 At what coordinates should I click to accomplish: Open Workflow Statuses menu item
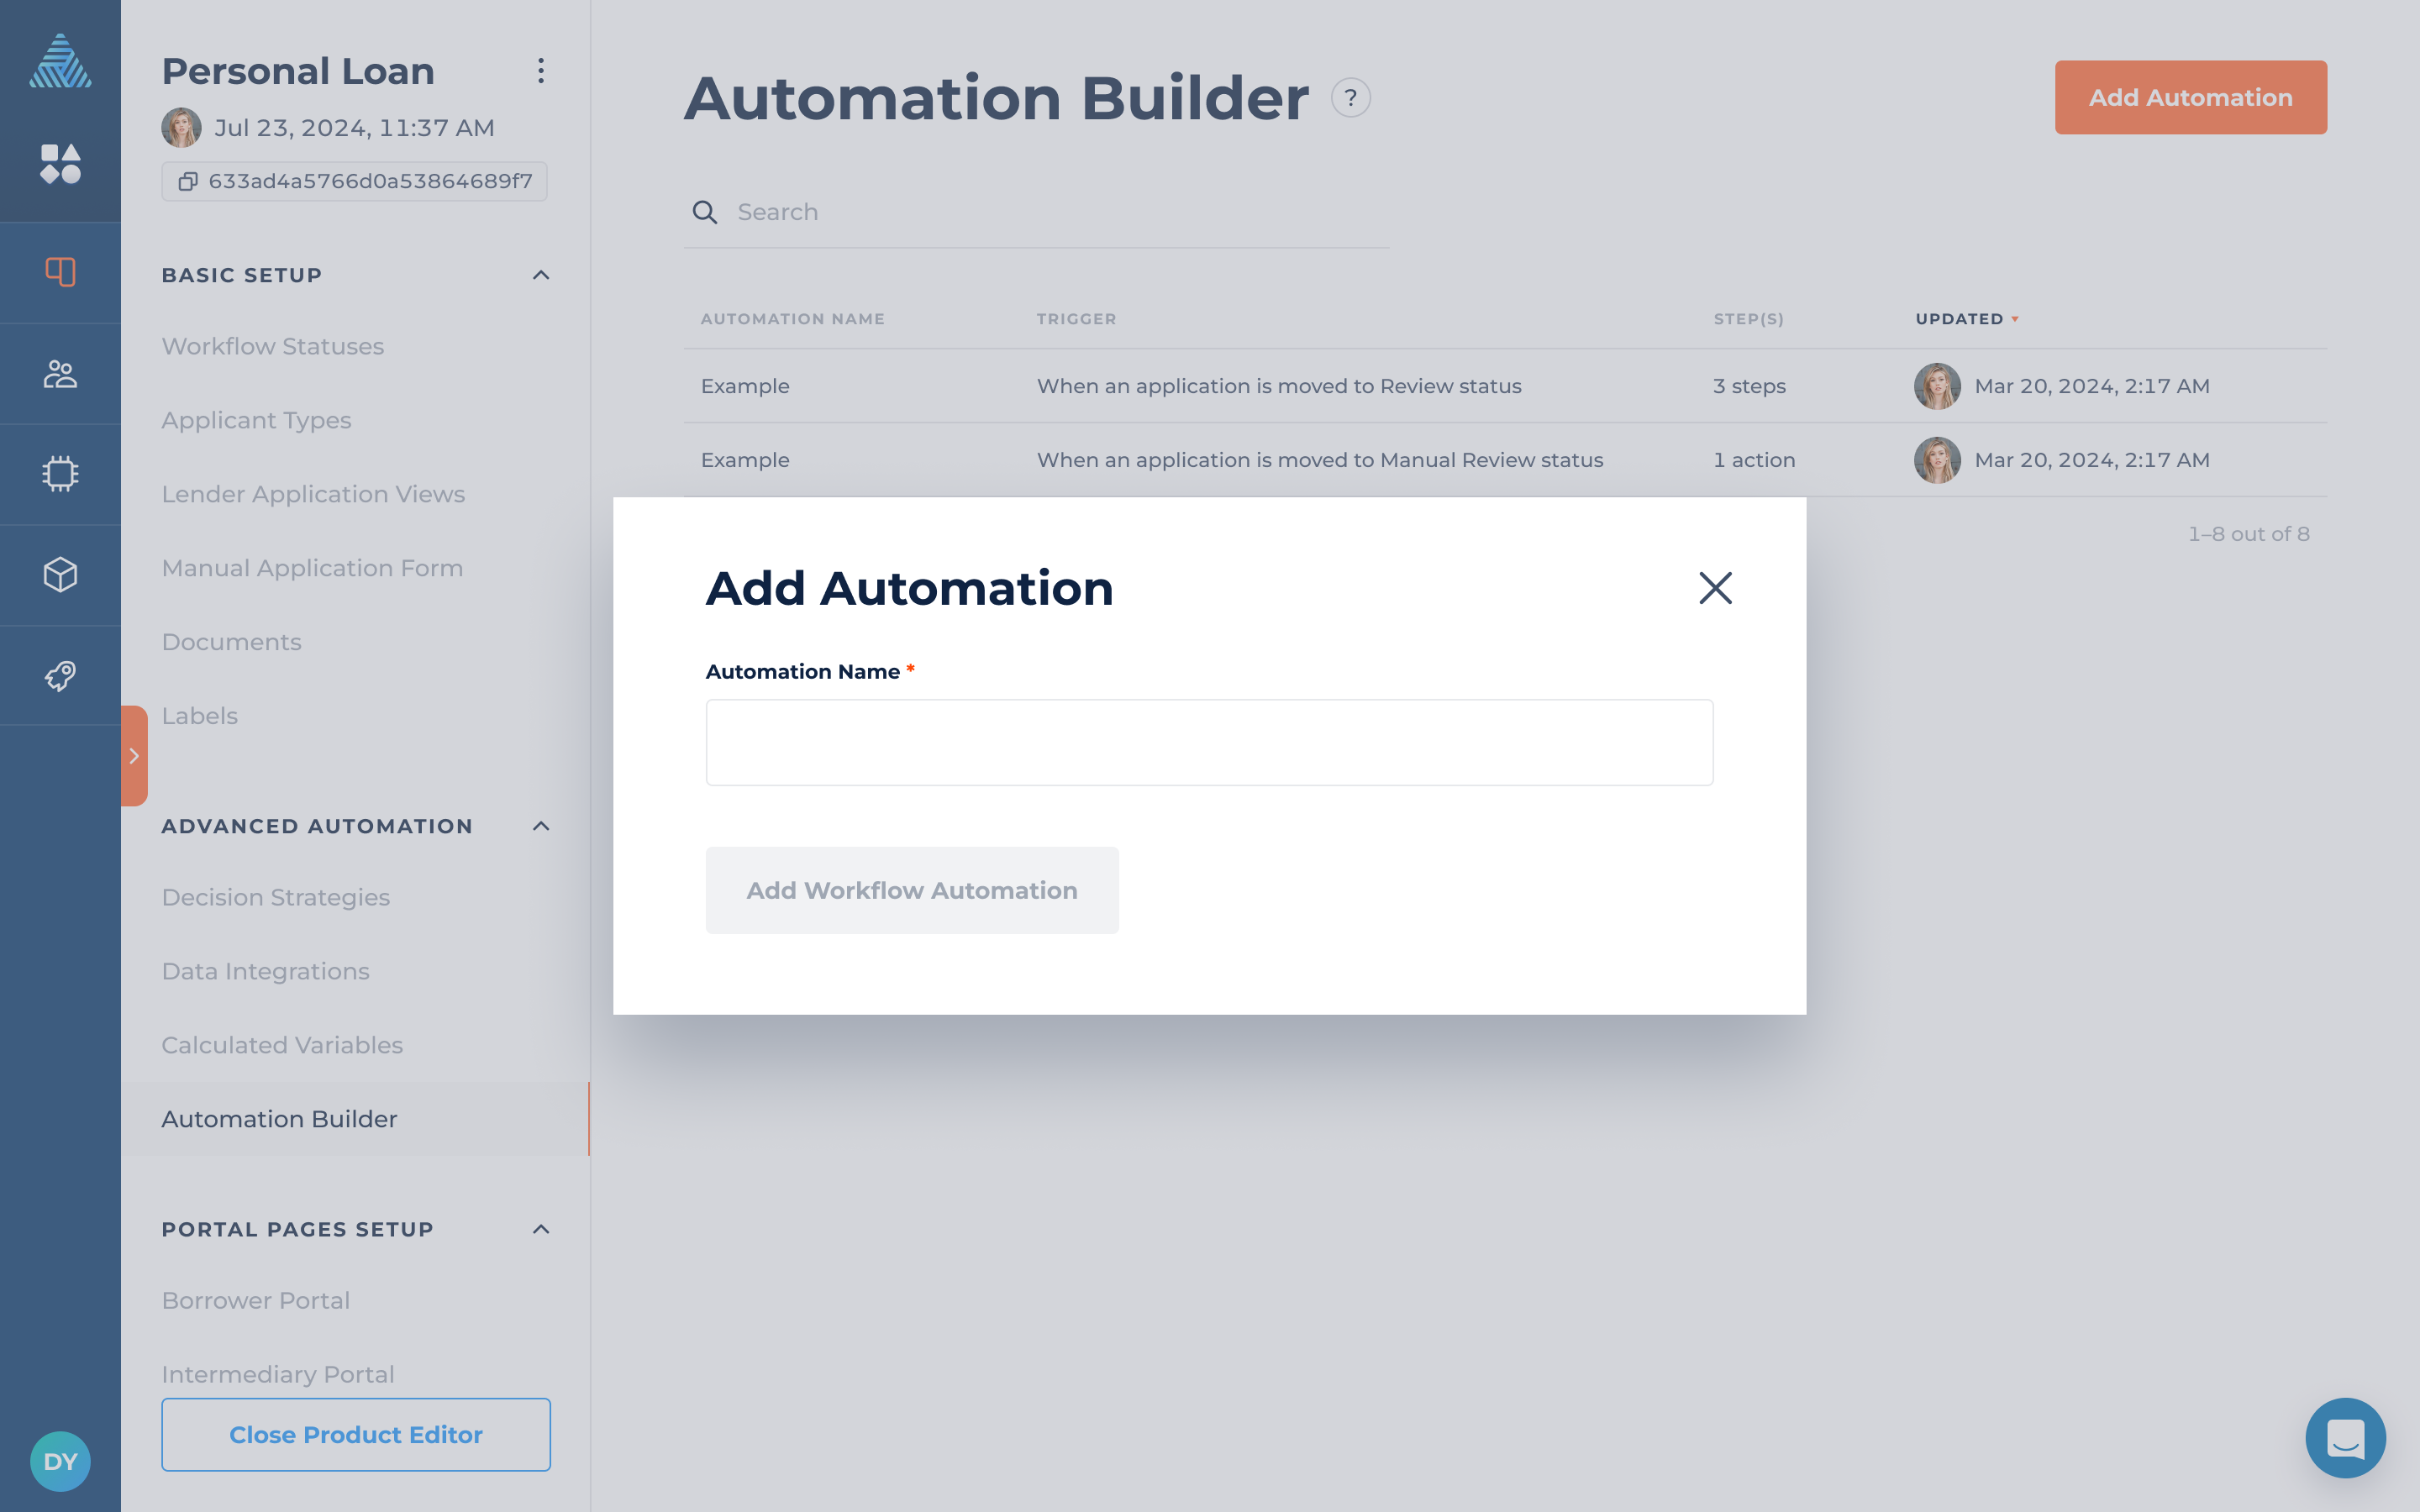pyautogui.click(x=272, y=346)
